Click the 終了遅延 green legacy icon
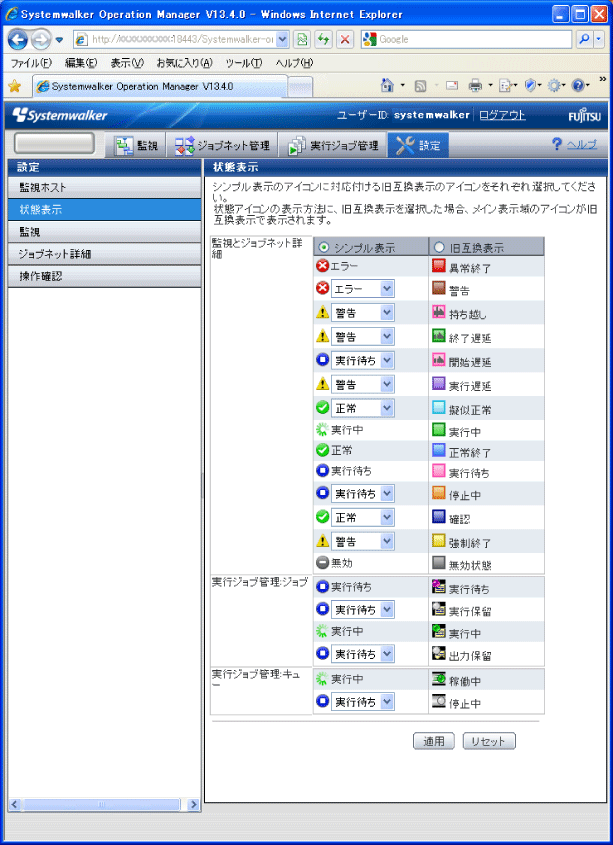The width and height of the screenshot is (613, 845). [x=438, y=337]
